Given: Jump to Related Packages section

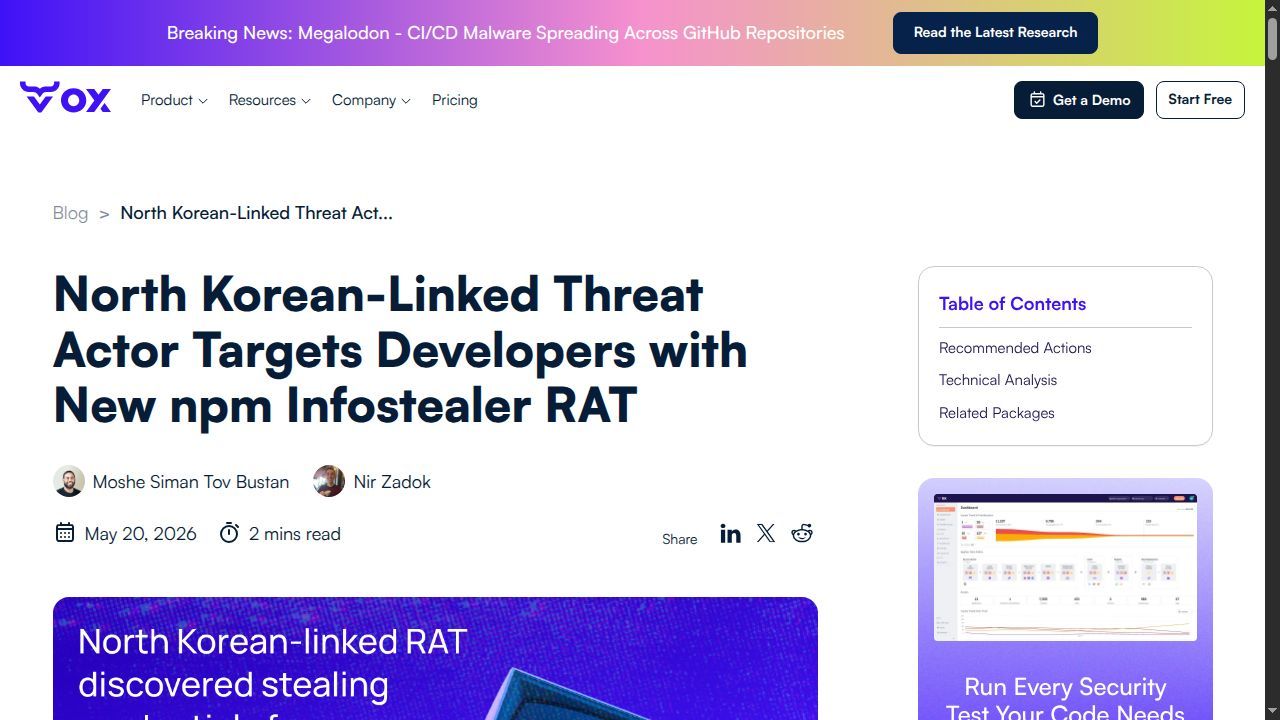Looking at the screenshot, I should (x=997, y=413).
